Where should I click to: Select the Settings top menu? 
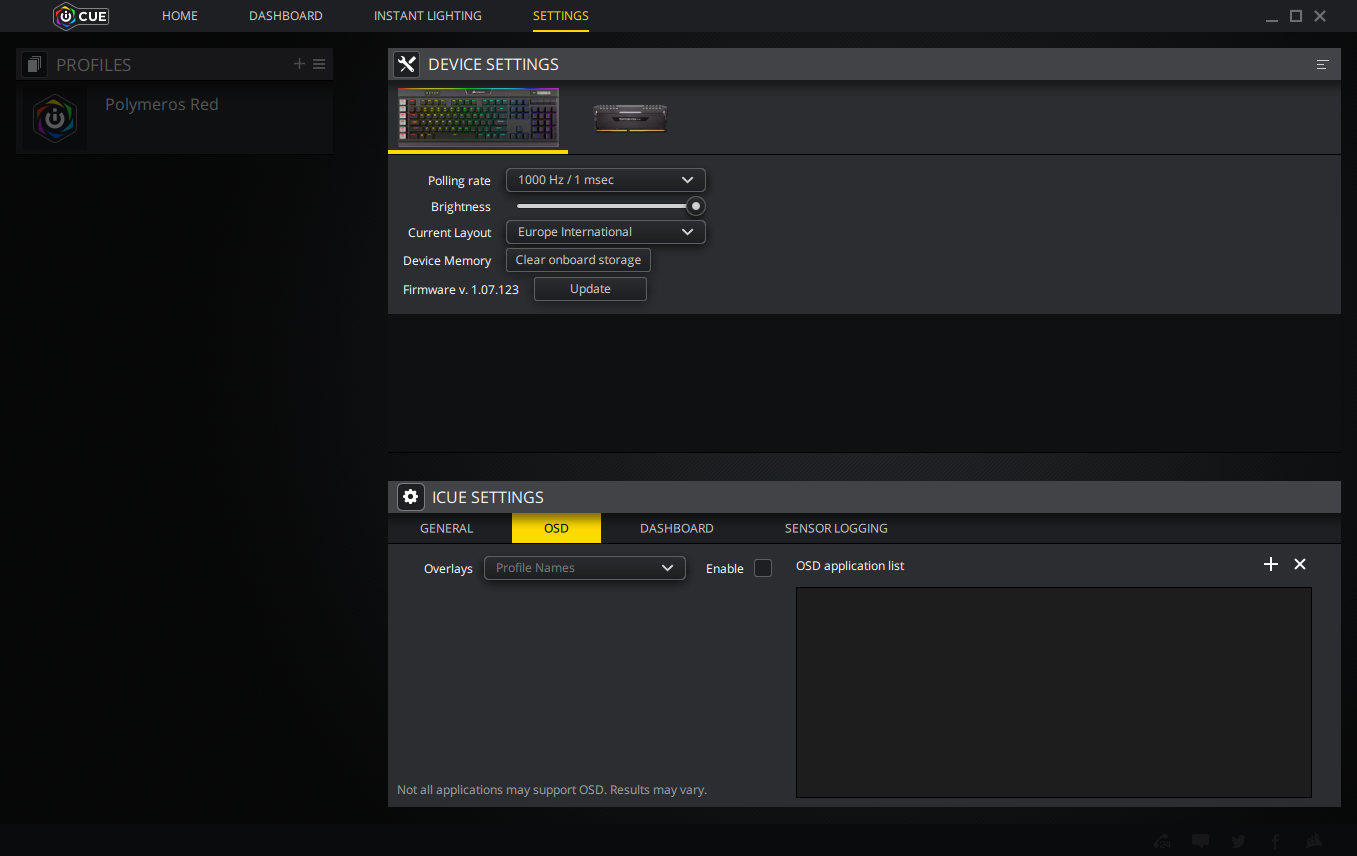pyautogui.click(x=561, y=16)
